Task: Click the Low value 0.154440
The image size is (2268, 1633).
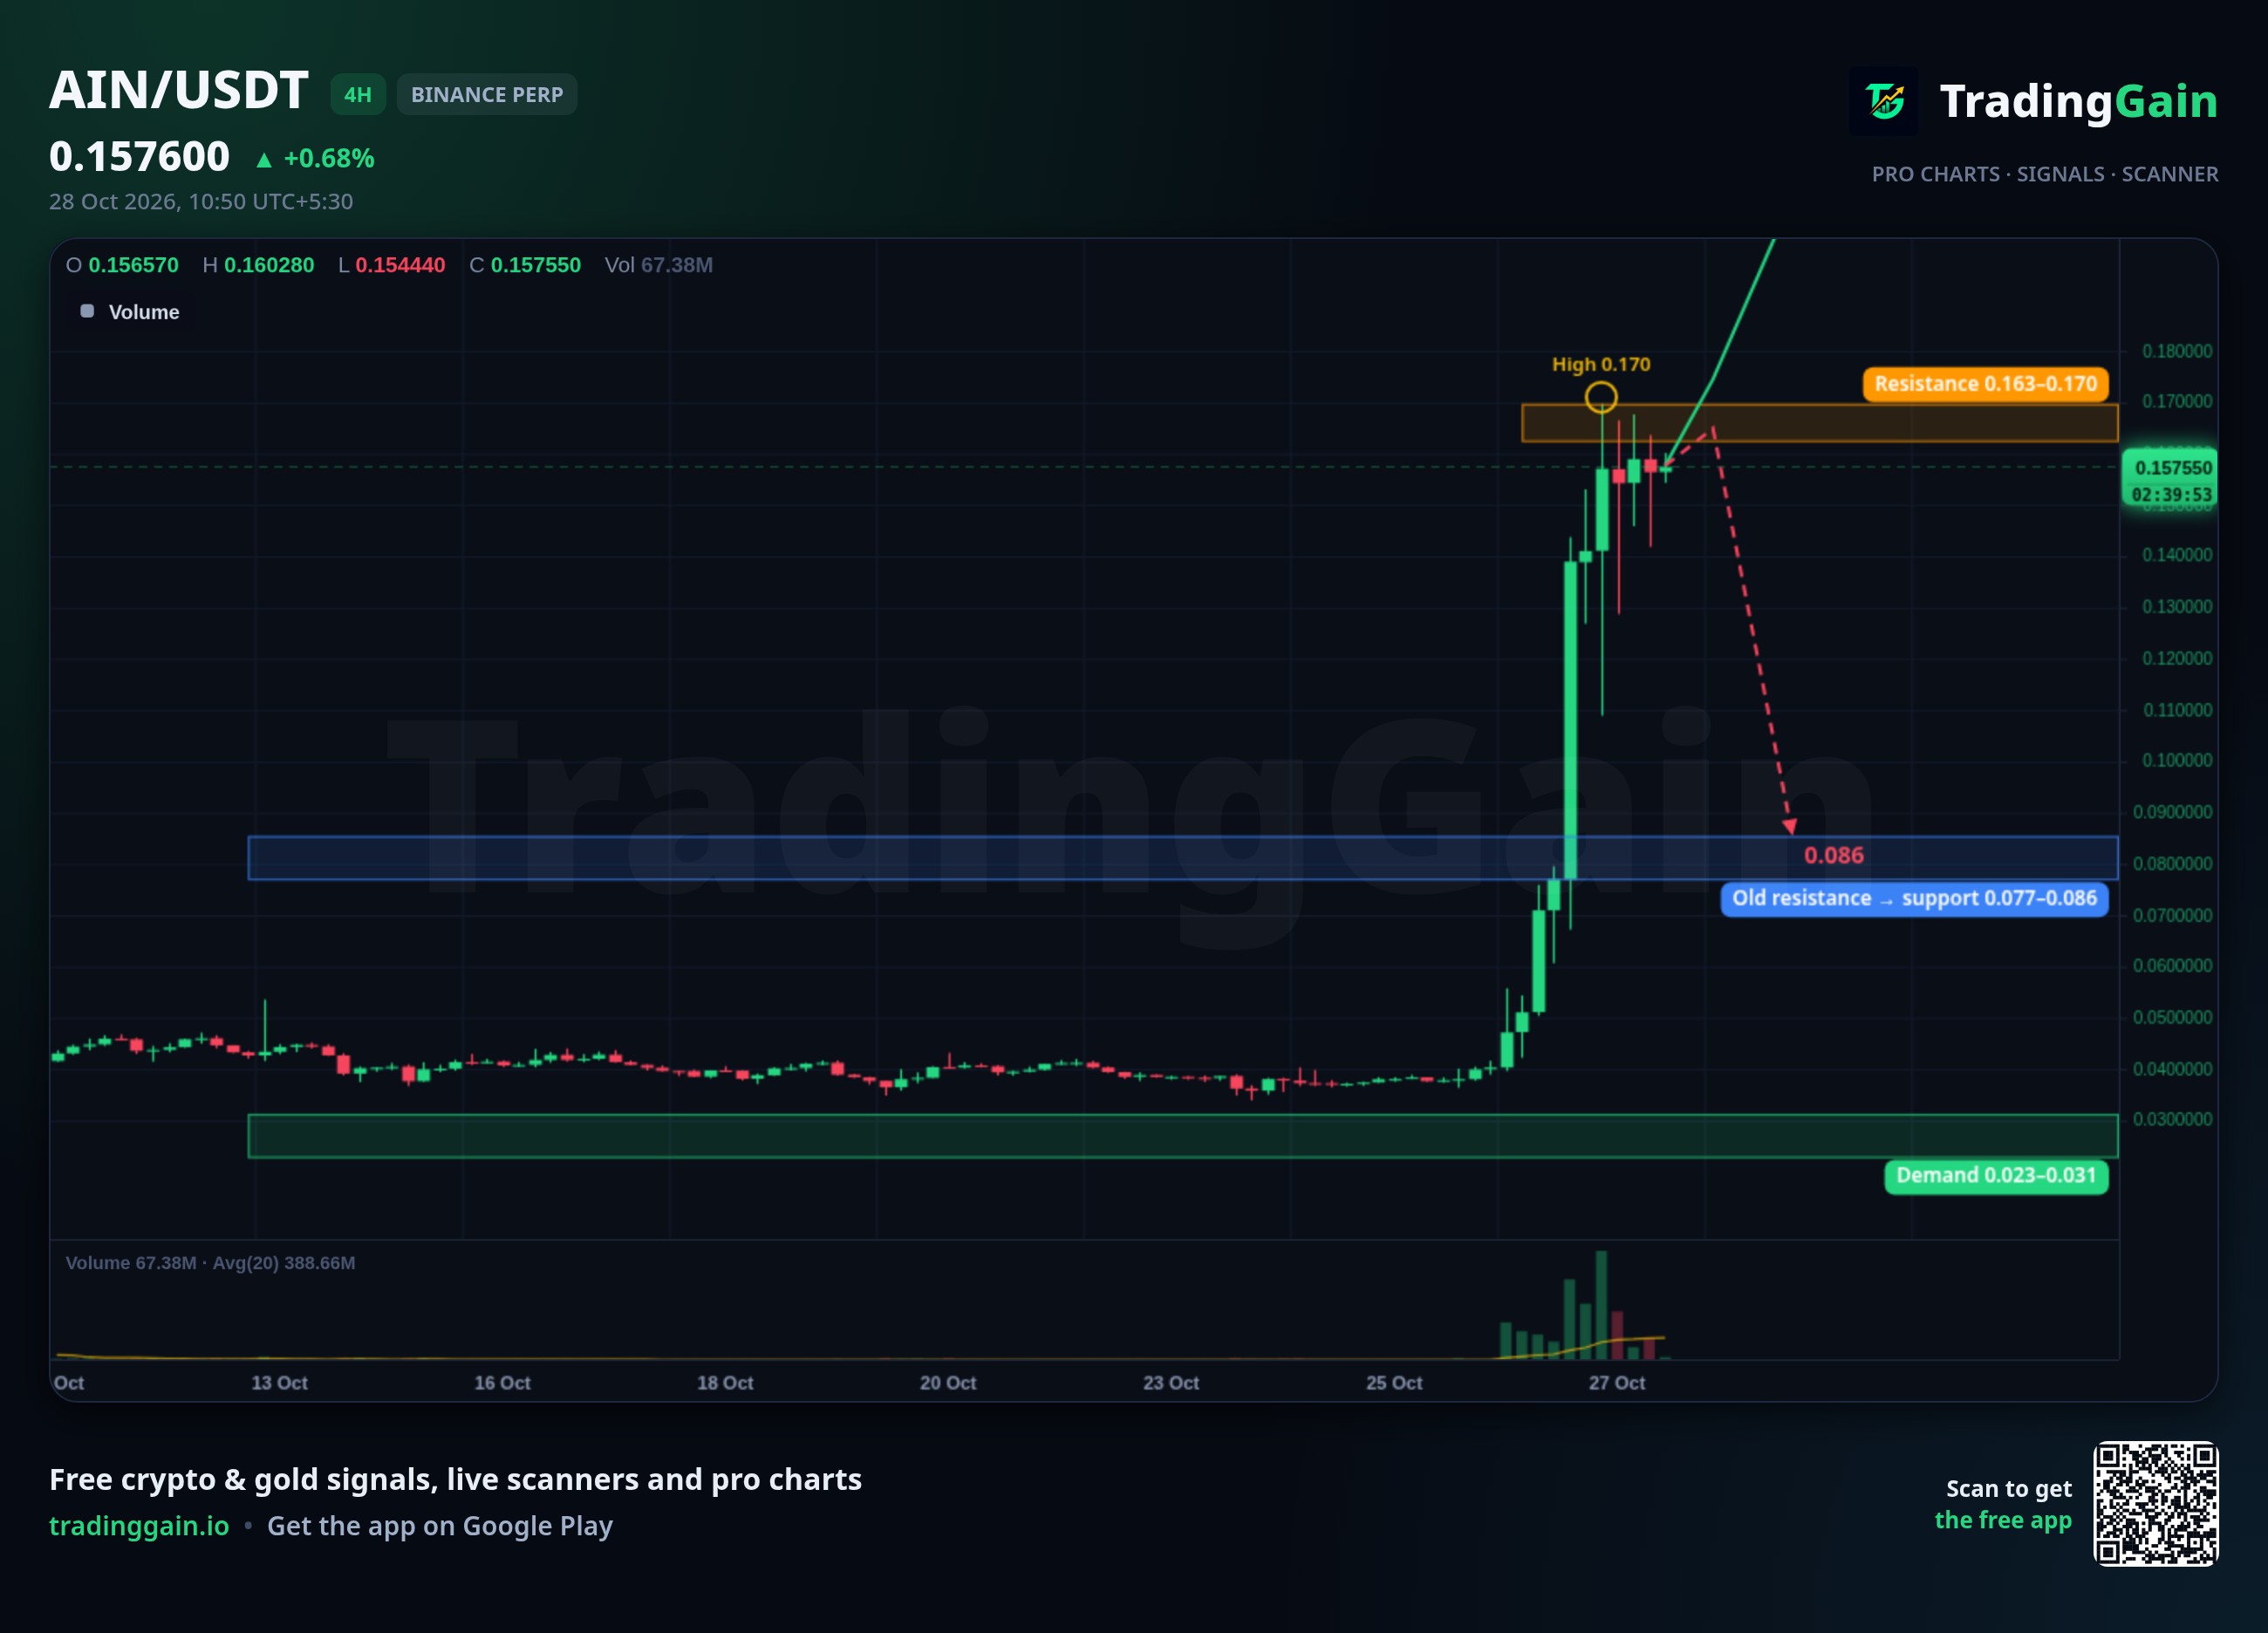Action: click(x=400, y=265)
